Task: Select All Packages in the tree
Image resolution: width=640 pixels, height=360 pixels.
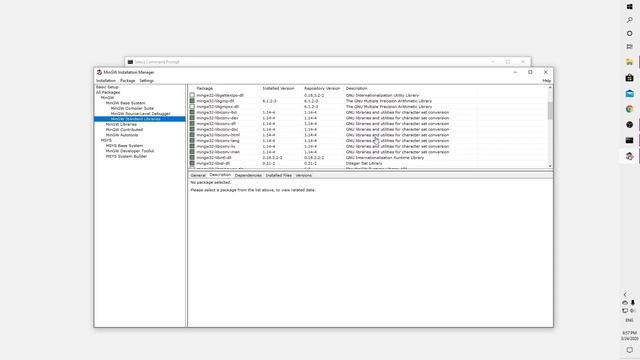Action: (x=108, y=93)
